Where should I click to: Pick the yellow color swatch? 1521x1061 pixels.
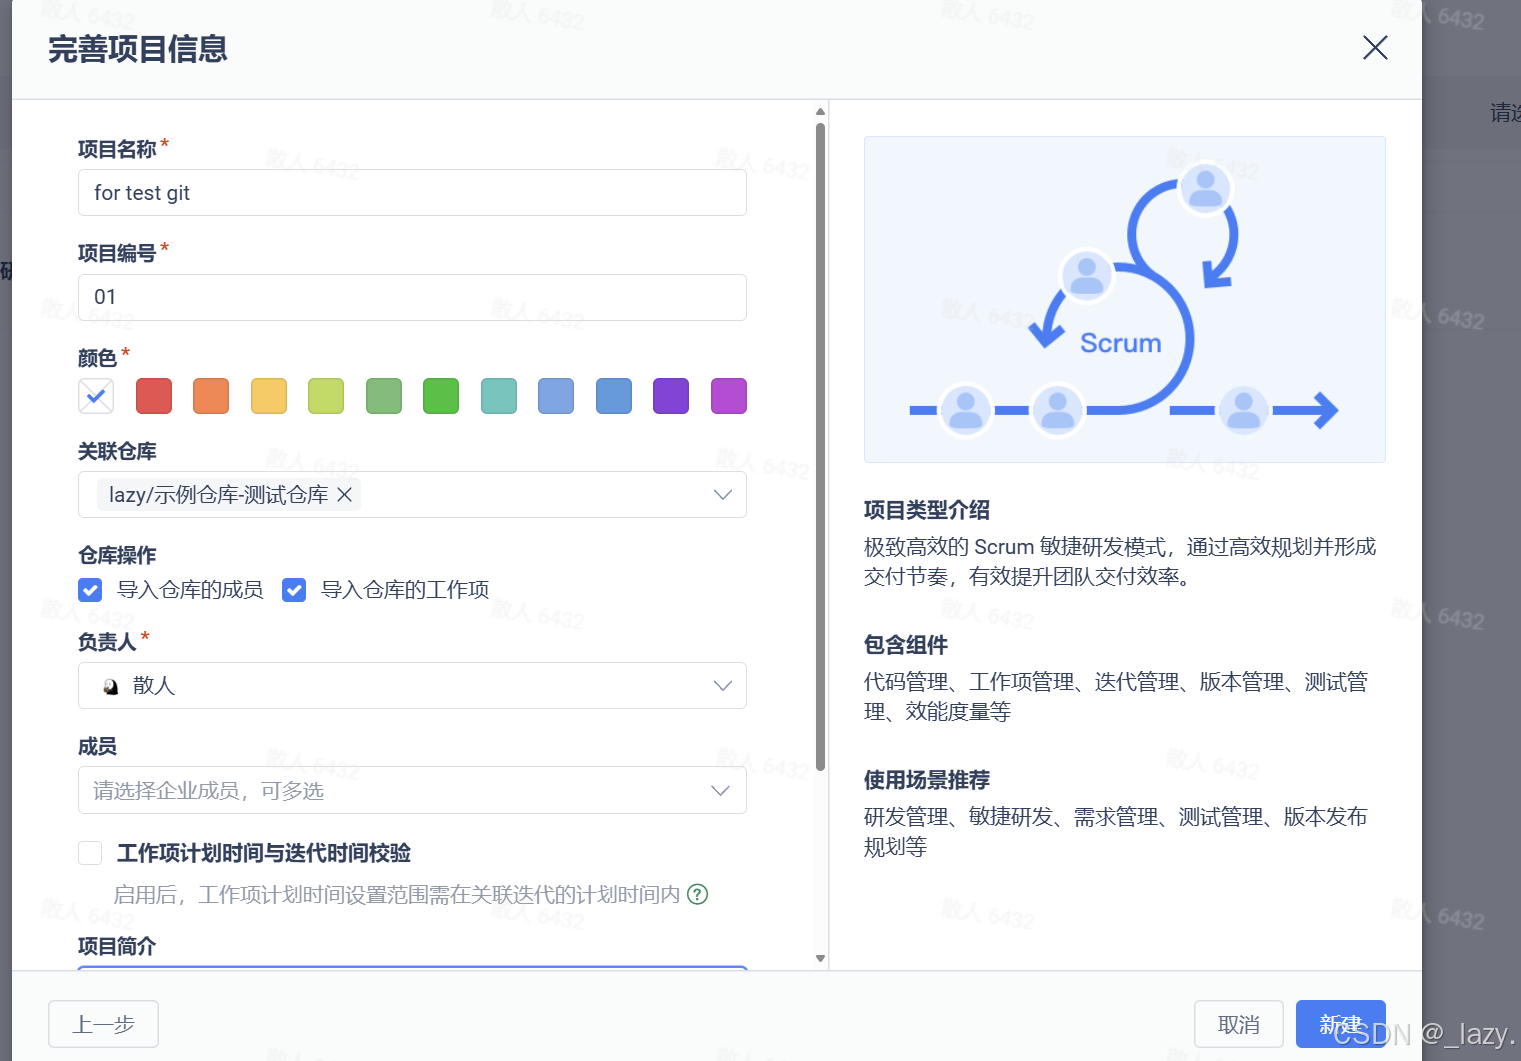point(269,396)
